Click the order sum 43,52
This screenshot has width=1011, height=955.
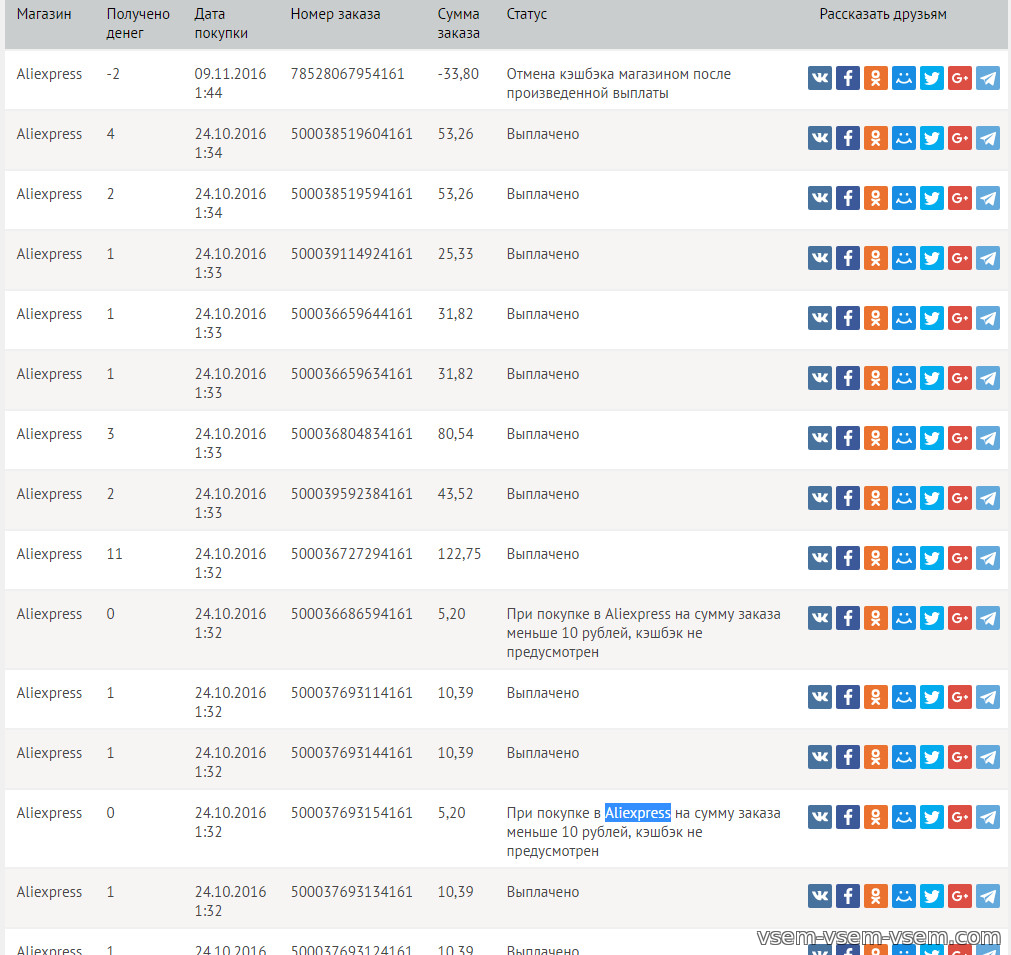coord(455,494)
